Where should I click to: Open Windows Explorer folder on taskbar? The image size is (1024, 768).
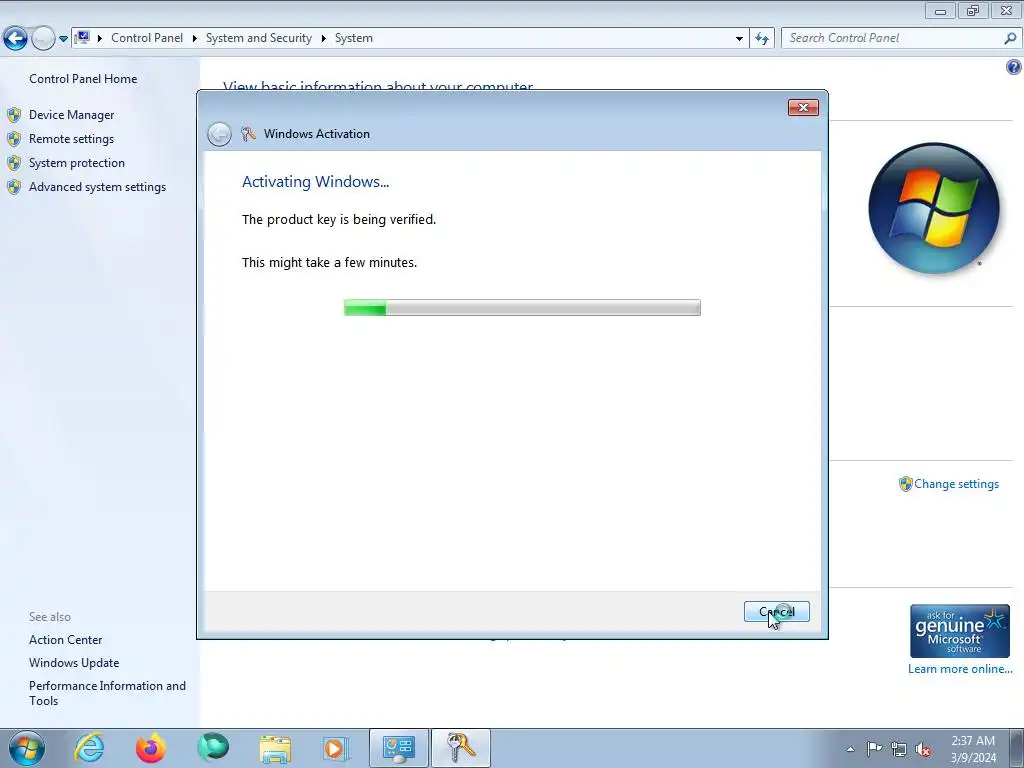point(275,748)
